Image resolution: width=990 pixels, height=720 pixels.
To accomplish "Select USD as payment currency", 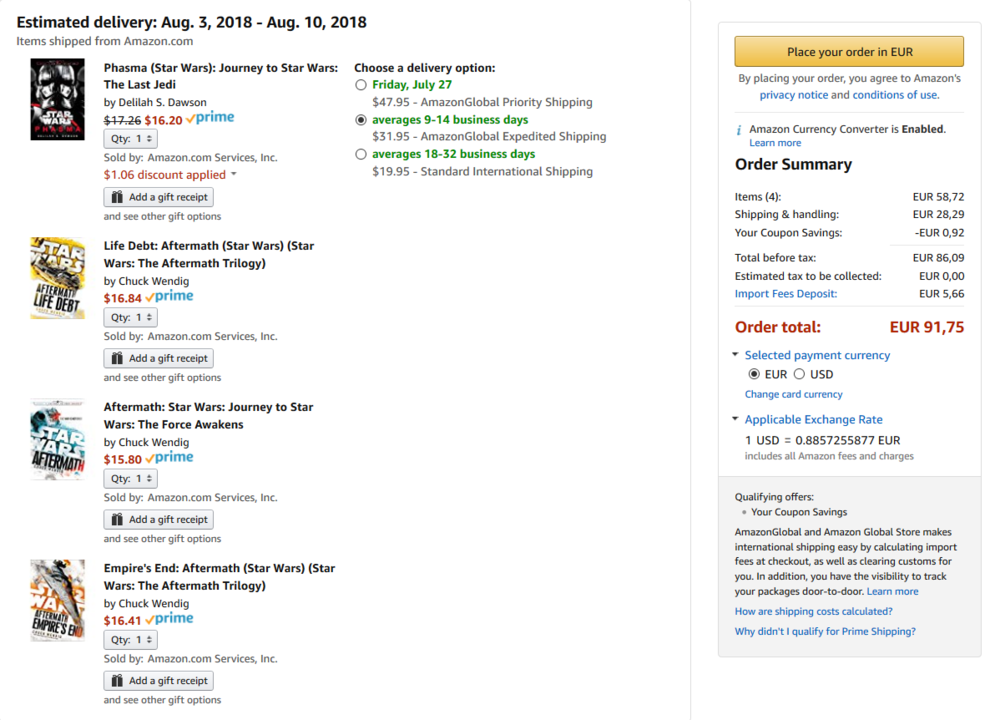I will (x=799, y=374).
